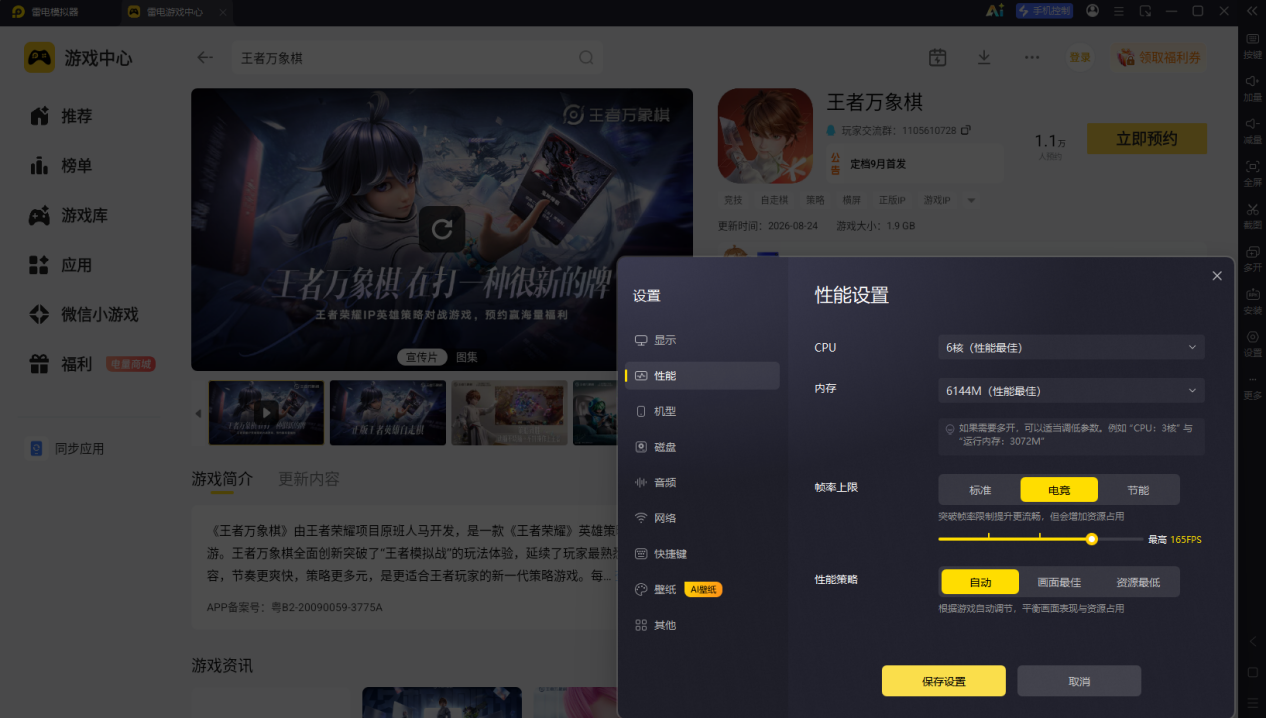Click the Android back triangle at bottom right

point(1252,640)
